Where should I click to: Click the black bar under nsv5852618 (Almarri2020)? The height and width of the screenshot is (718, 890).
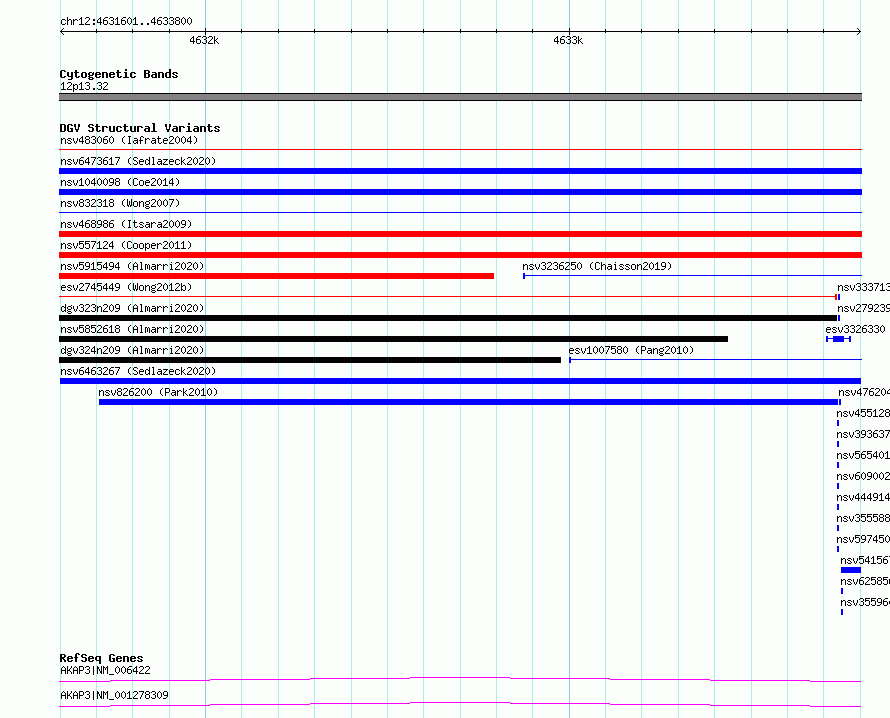393,339
